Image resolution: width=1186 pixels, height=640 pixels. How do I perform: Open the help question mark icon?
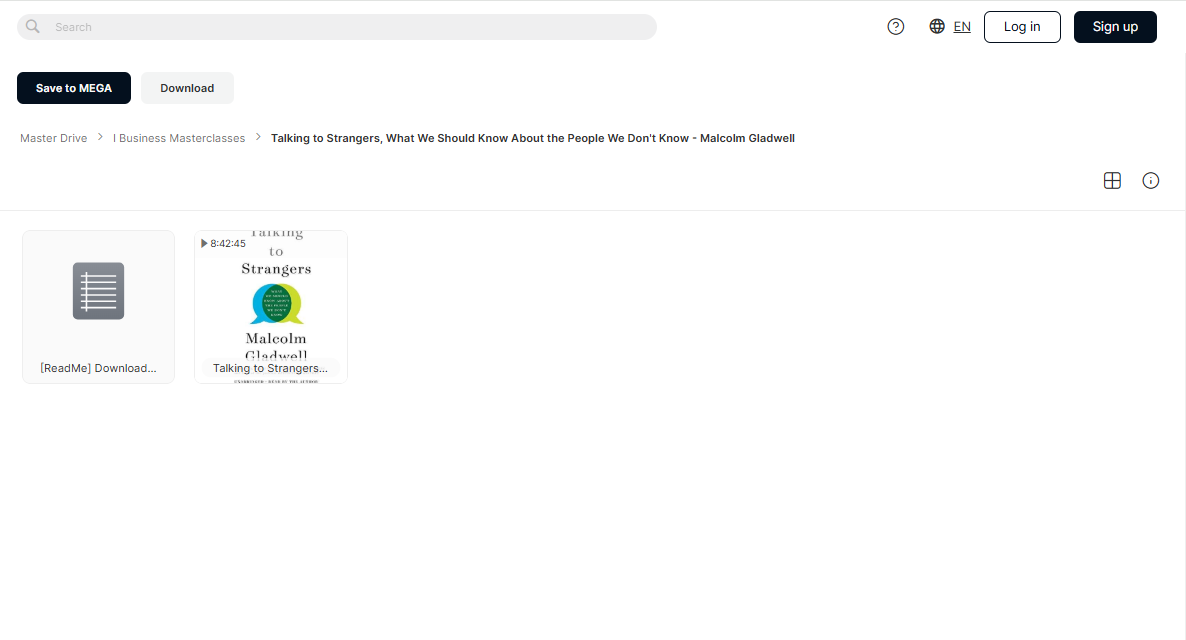click(896, 26)
